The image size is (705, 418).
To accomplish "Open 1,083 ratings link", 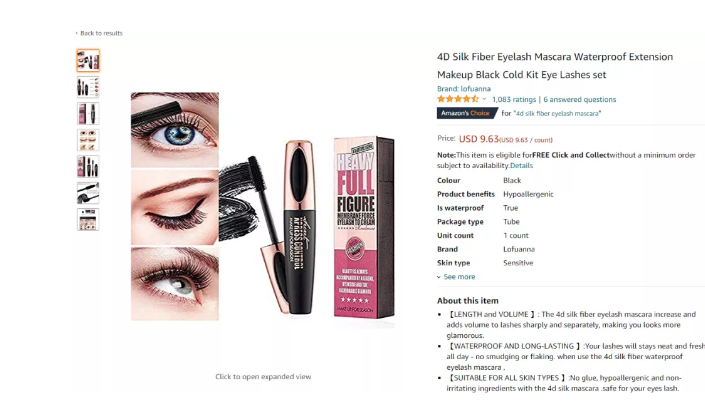I will pos(514,99).
